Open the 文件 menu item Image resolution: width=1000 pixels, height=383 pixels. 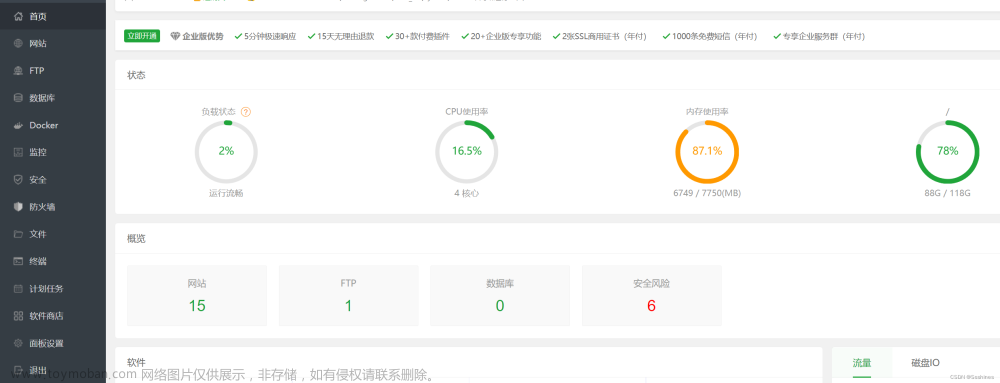tap(53, 234)
